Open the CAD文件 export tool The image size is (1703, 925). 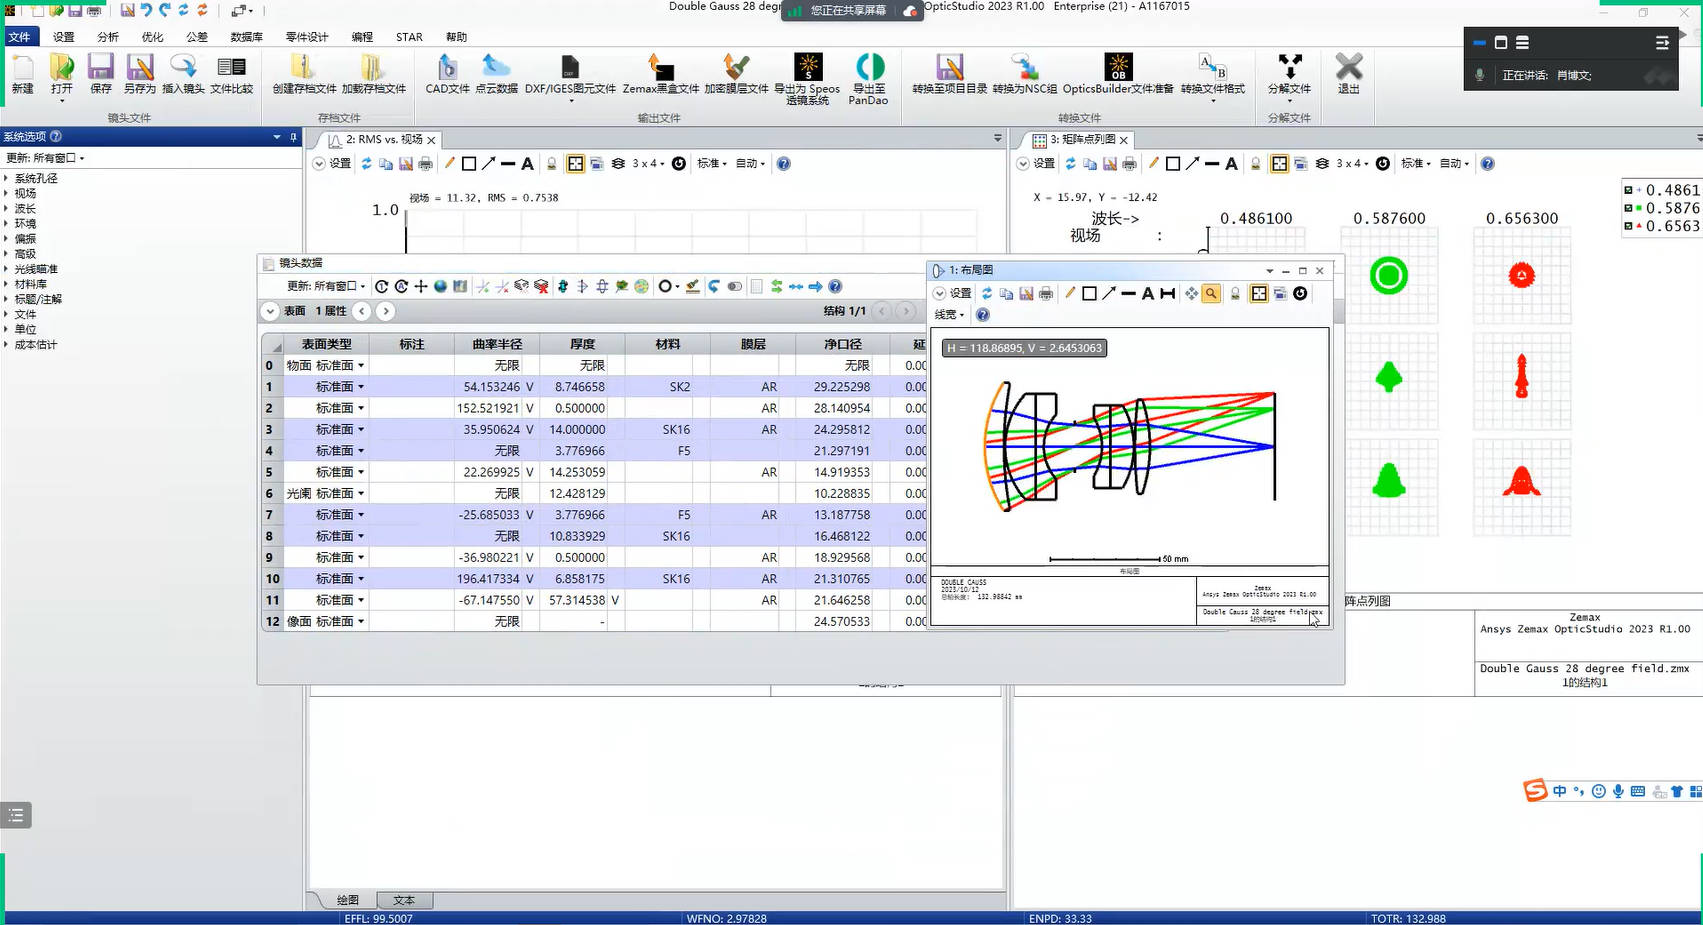[x=447, y=73]
